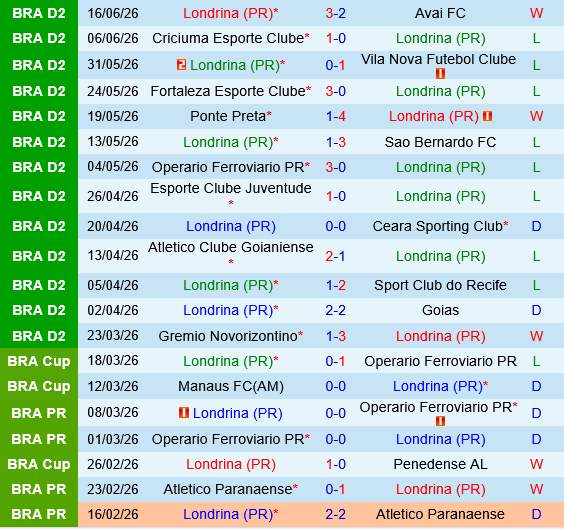The width and height of the screenshot is (564, 530).
Task: Click Sport Club do Recife link
Action: tap(440, 285)
